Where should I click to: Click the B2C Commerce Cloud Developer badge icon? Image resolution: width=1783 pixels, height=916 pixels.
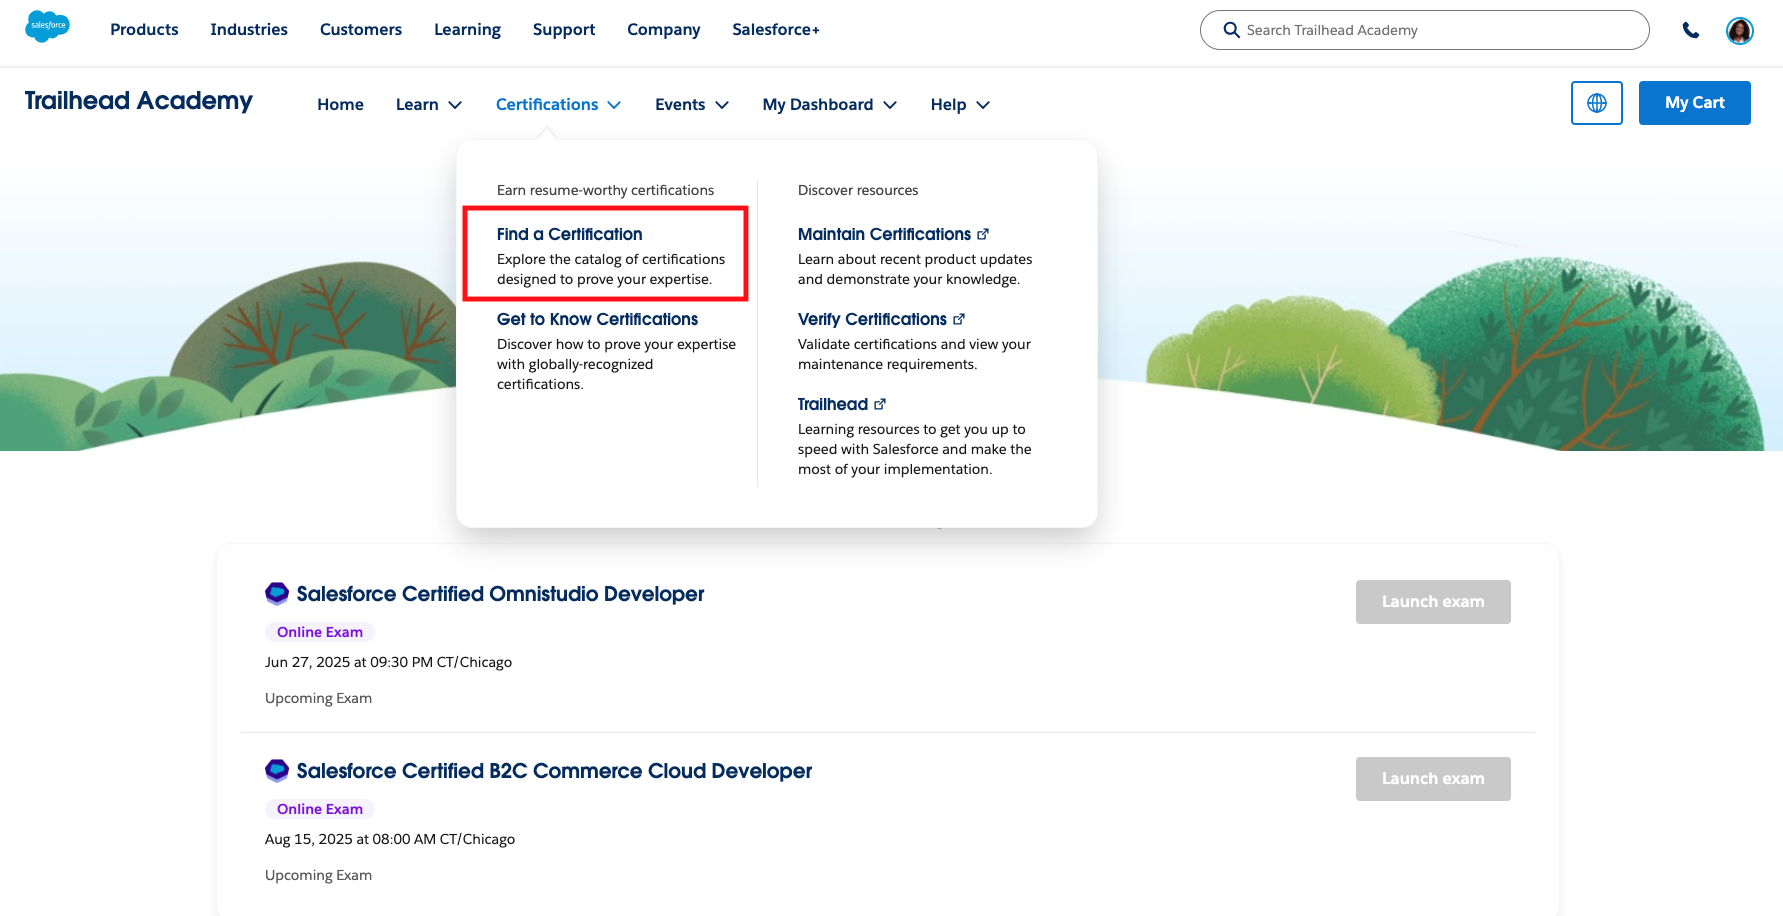click(277, 771)
